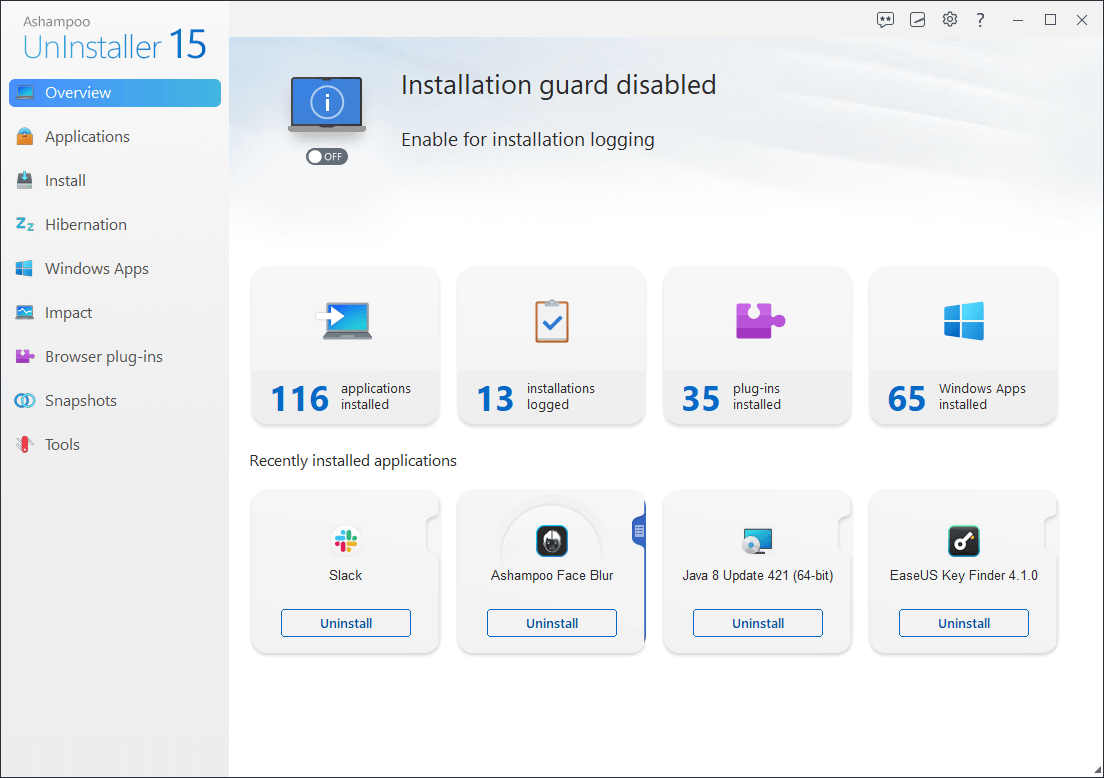Open Browser plug-ins via puzzle icon

27,356
